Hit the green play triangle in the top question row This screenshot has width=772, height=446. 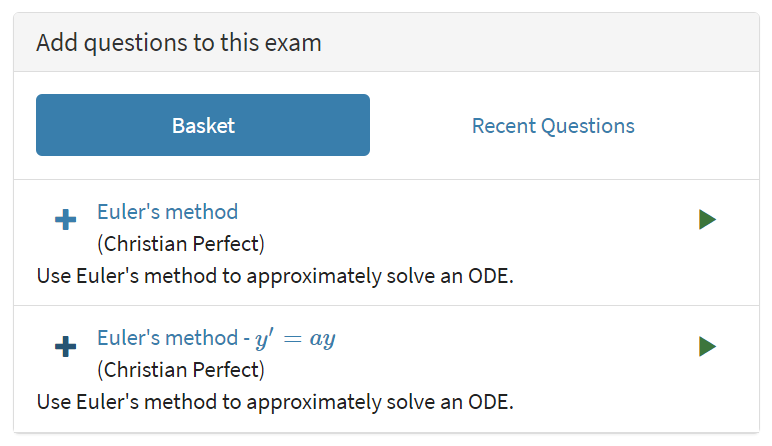707,220
